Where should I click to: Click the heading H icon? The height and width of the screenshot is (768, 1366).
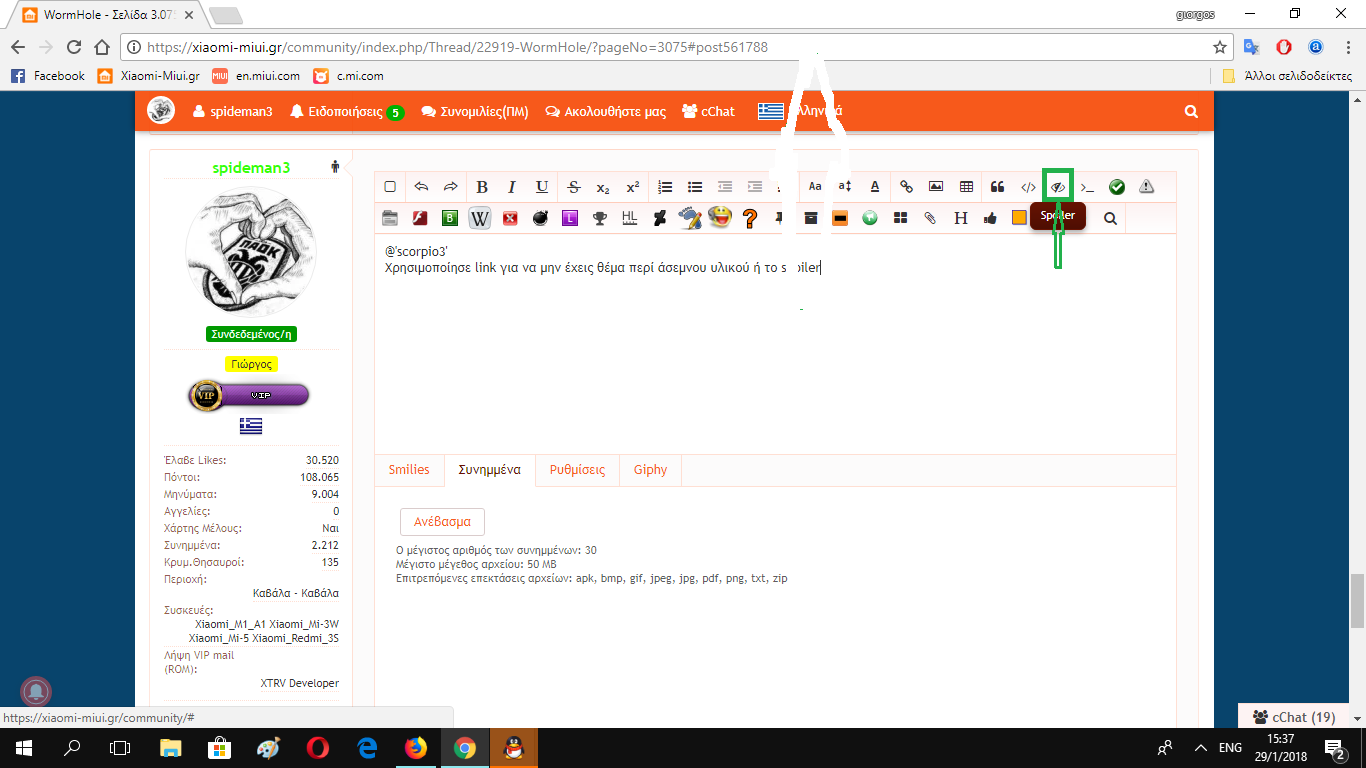[x=961, y=218]
